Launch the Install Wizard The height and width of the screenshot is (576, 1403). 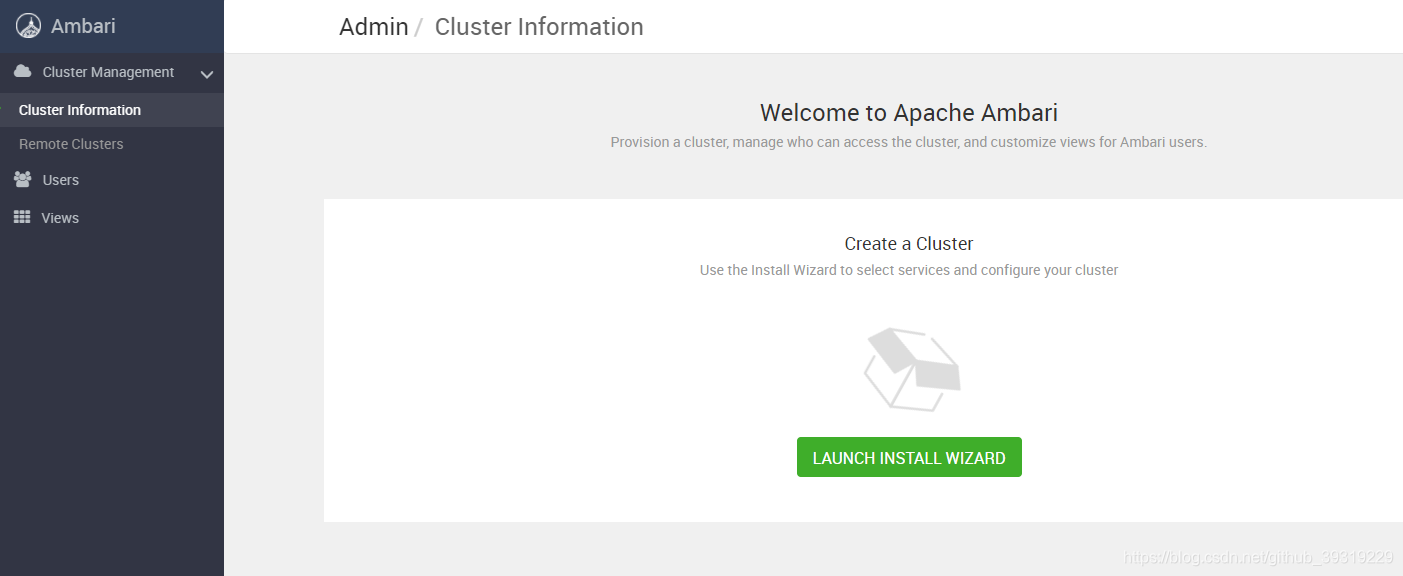(909, 457)
